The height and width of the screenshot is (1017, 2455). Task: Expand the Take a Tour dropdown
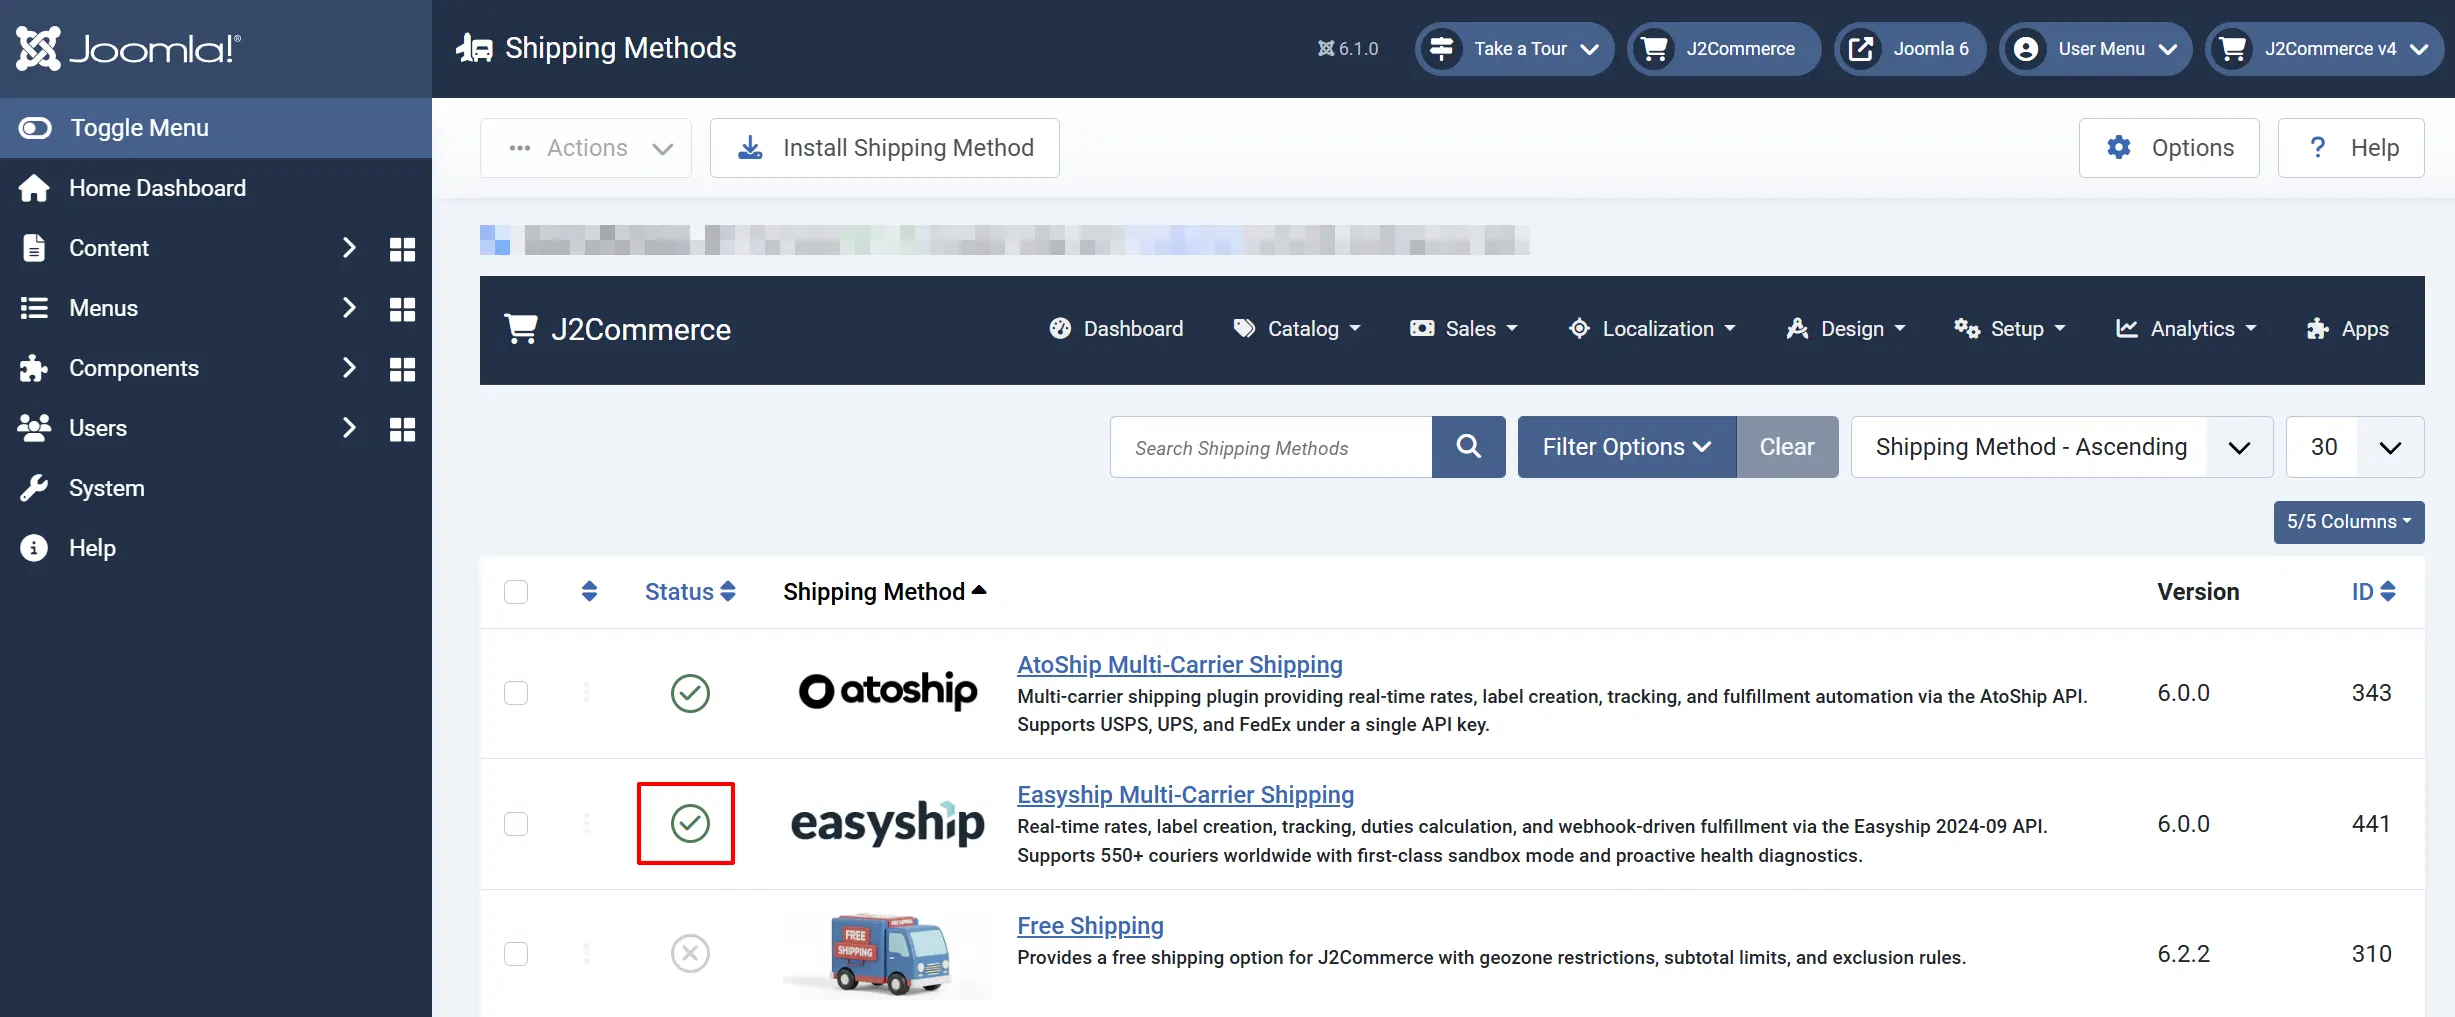pos(1514,49)
